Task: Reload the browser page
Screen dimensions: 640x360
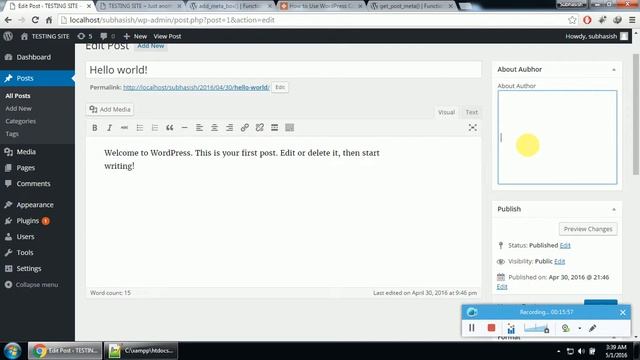Action: point(35,20)
